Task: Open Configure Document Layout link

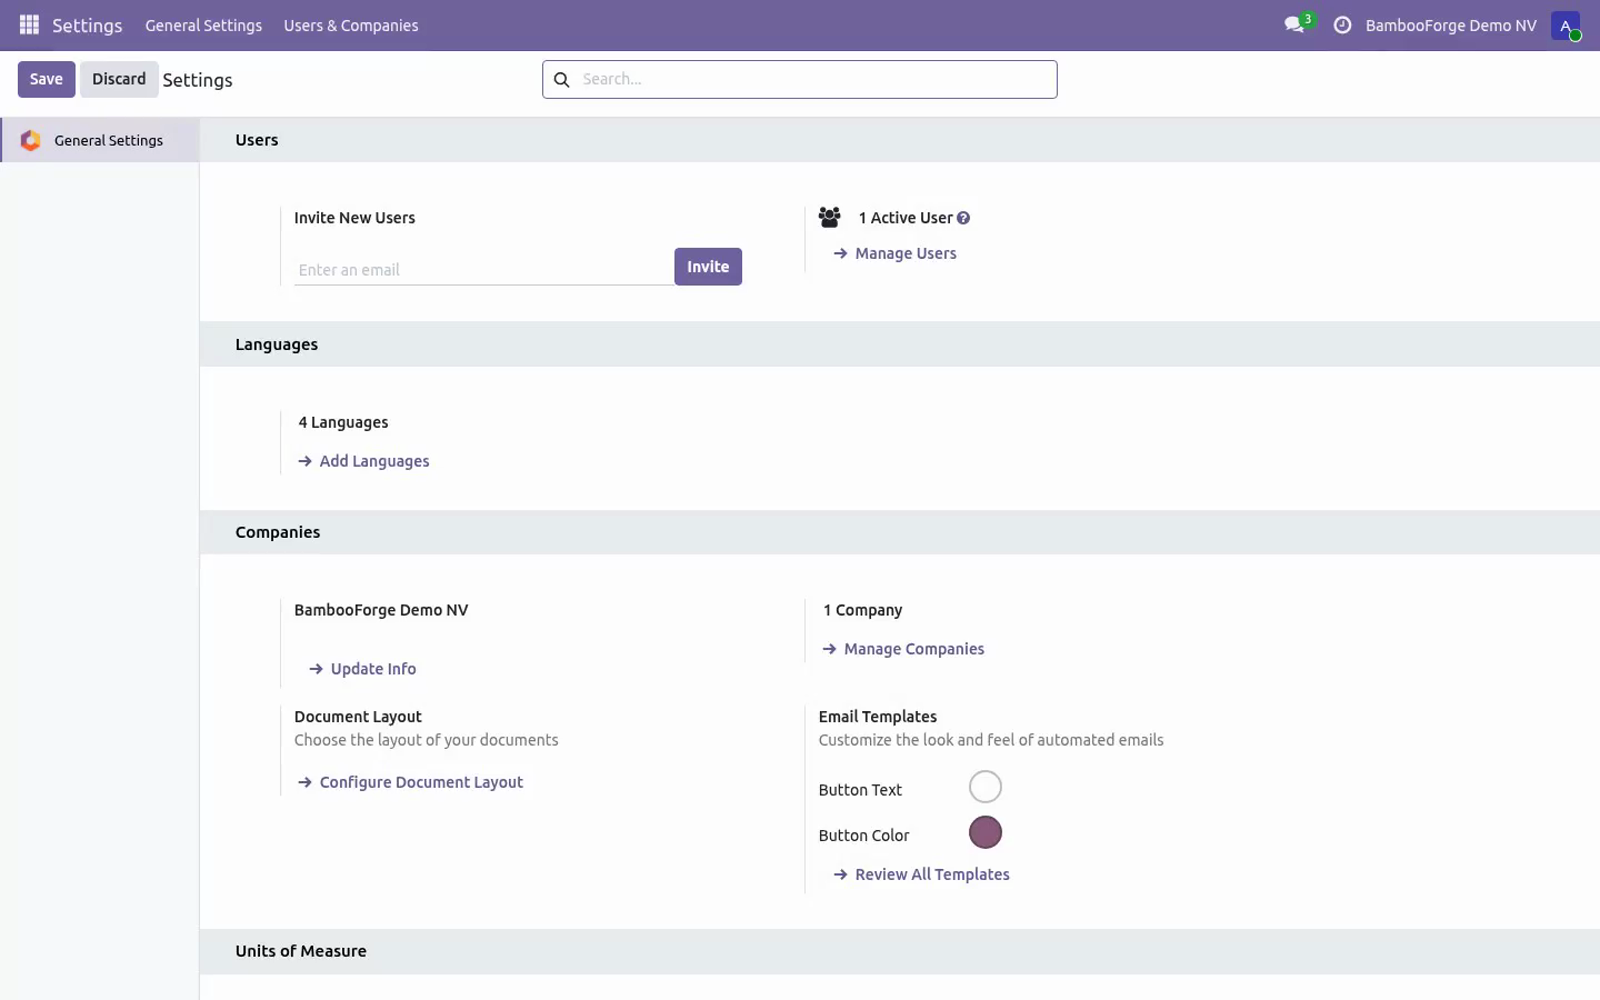Action: click(410, 782)
